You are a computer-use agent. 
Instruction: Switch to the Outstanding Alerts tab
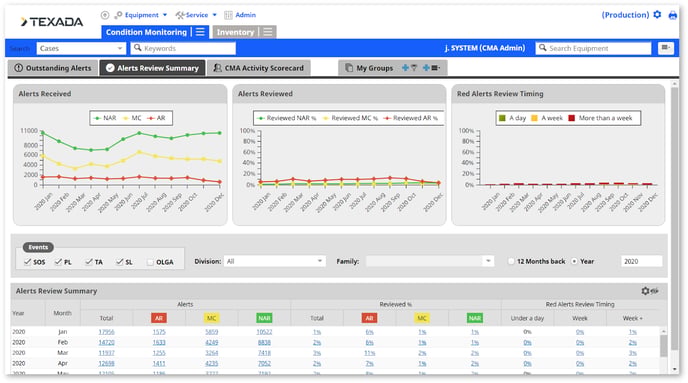point(53,68)
